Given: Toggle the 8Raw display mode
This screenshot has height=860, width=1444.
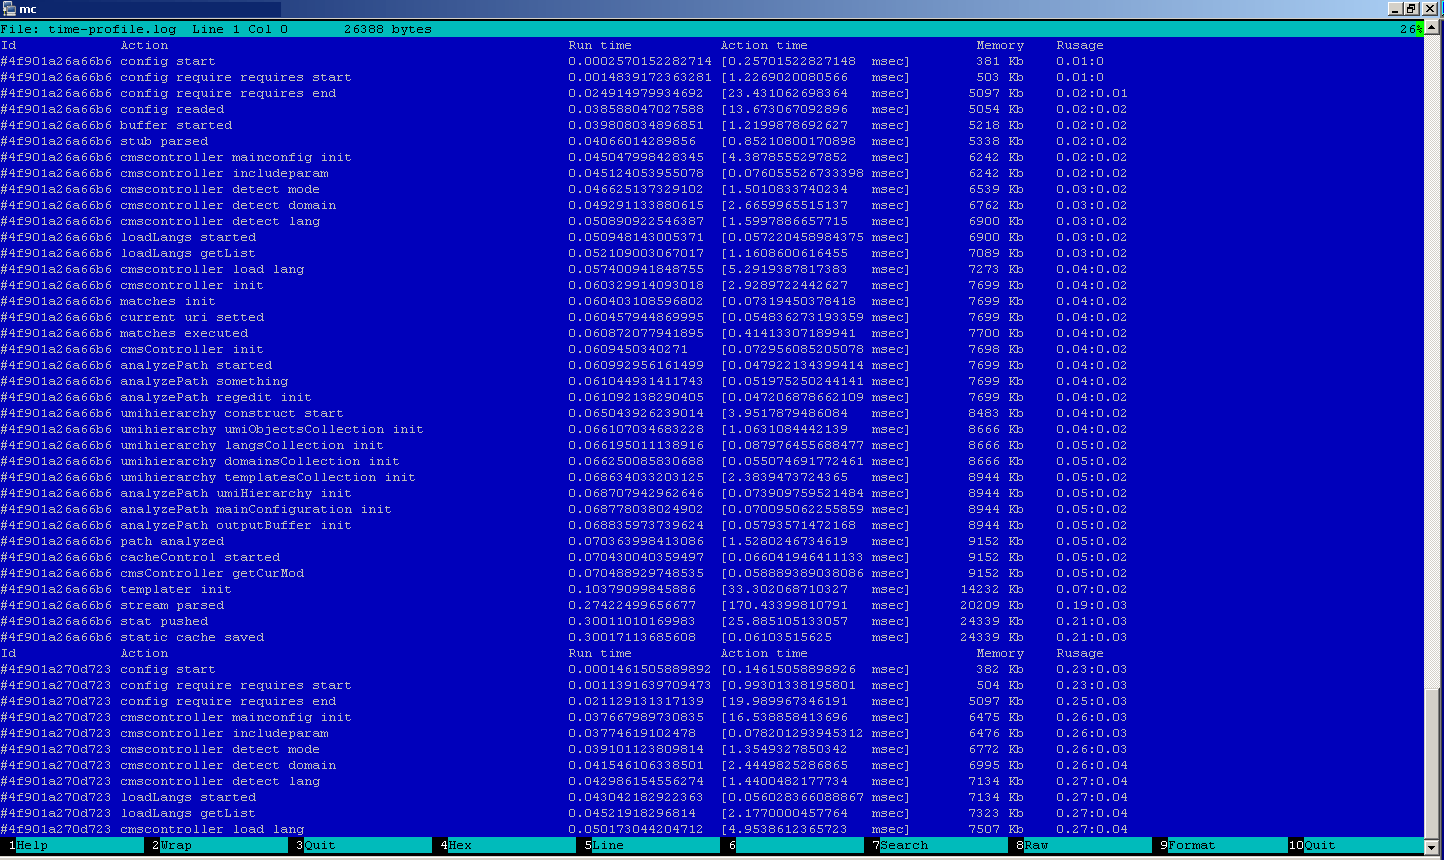Looking at the screenshot, I should coord(1080,845).
